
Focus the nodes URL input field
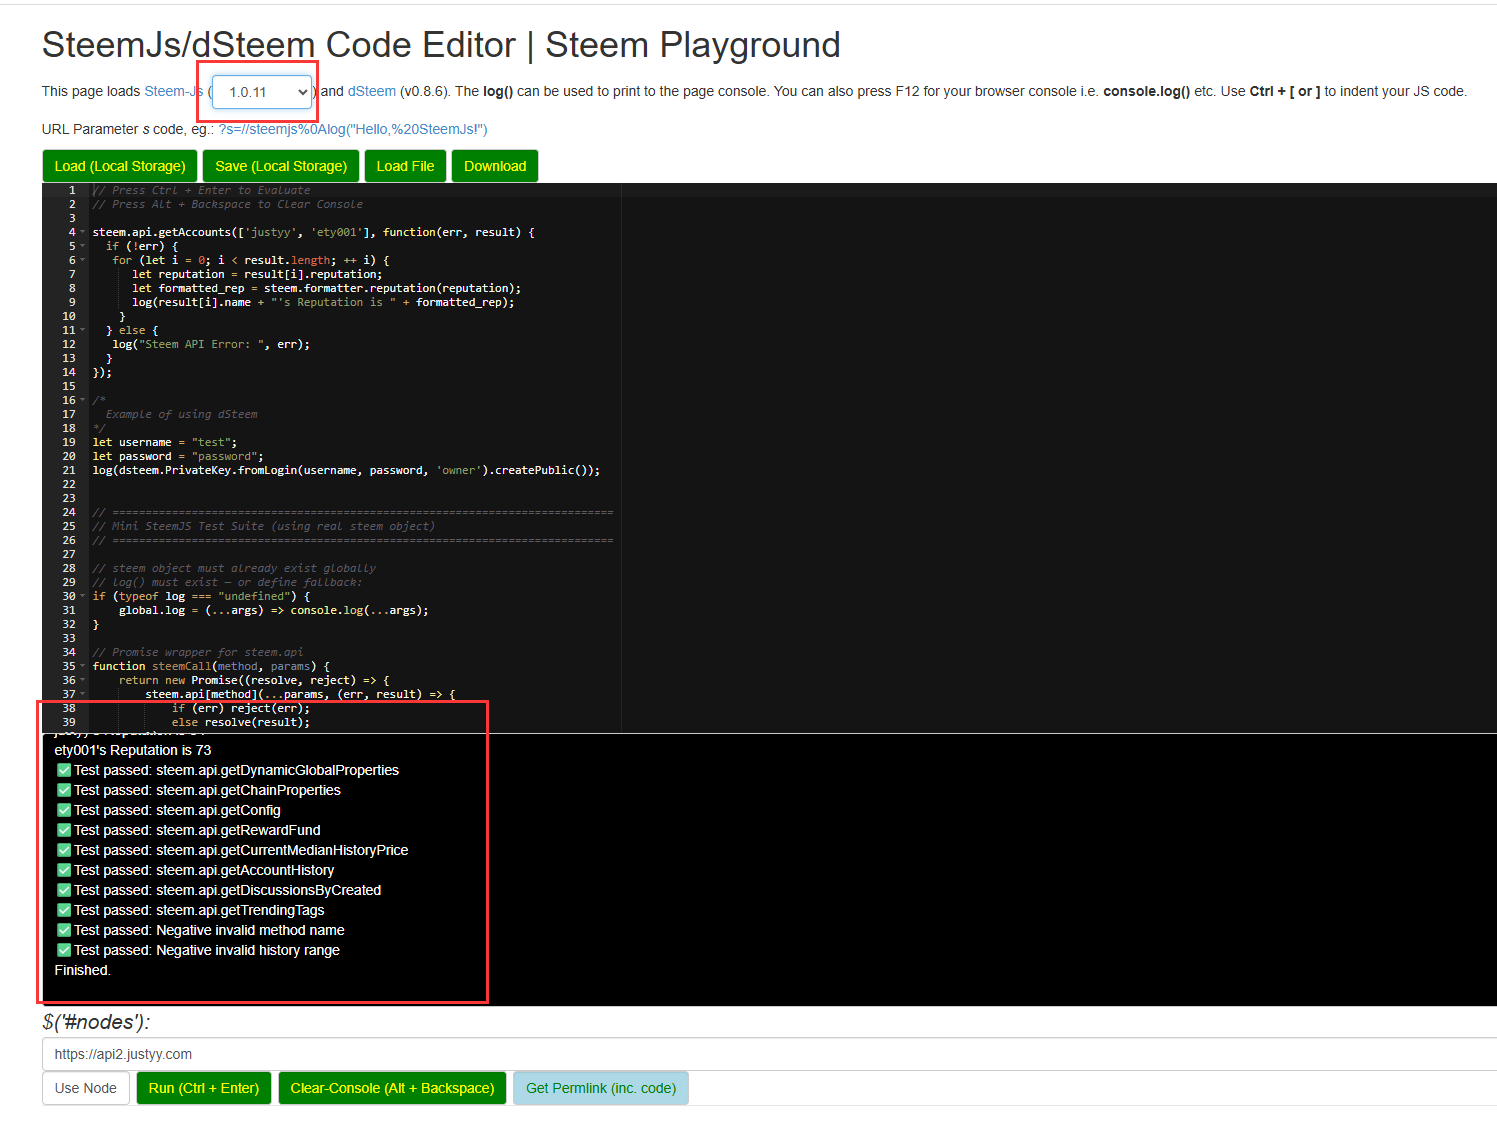[x=769, y=1054]
